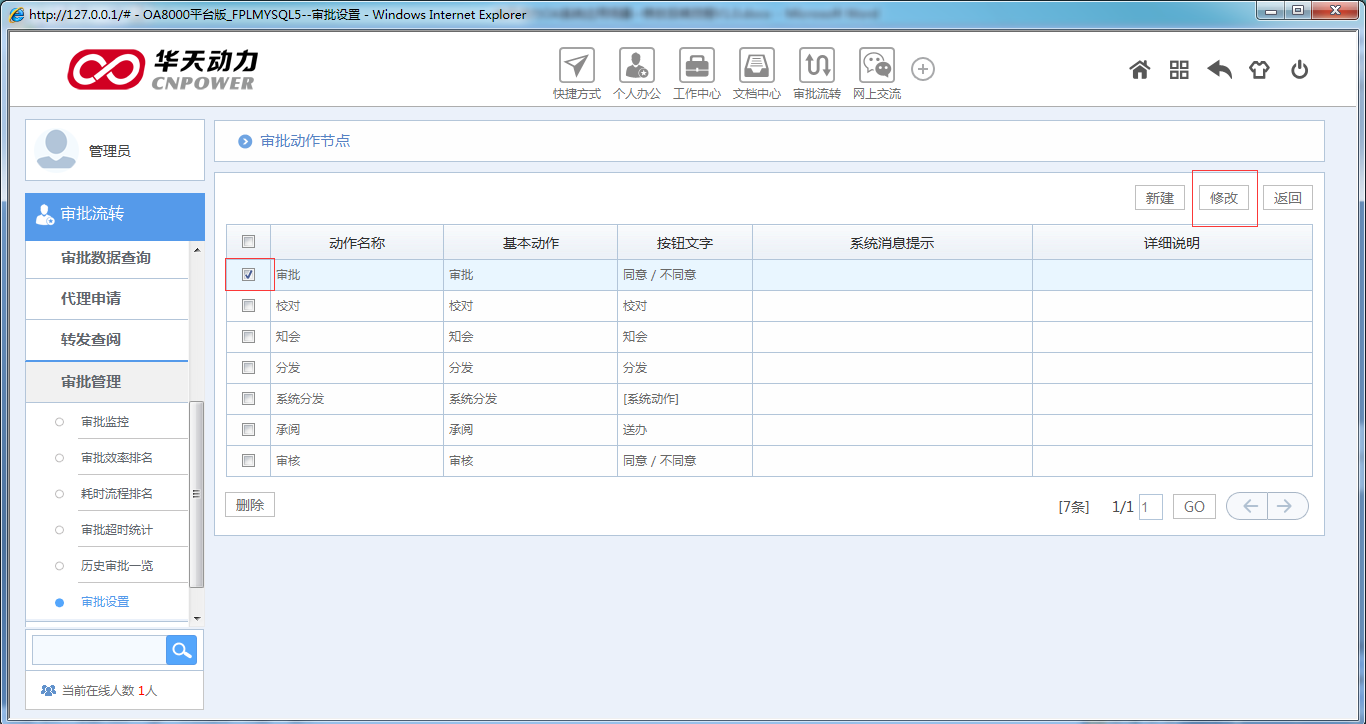Open the 网上交流 chat icon

click(x=877, y=66)
